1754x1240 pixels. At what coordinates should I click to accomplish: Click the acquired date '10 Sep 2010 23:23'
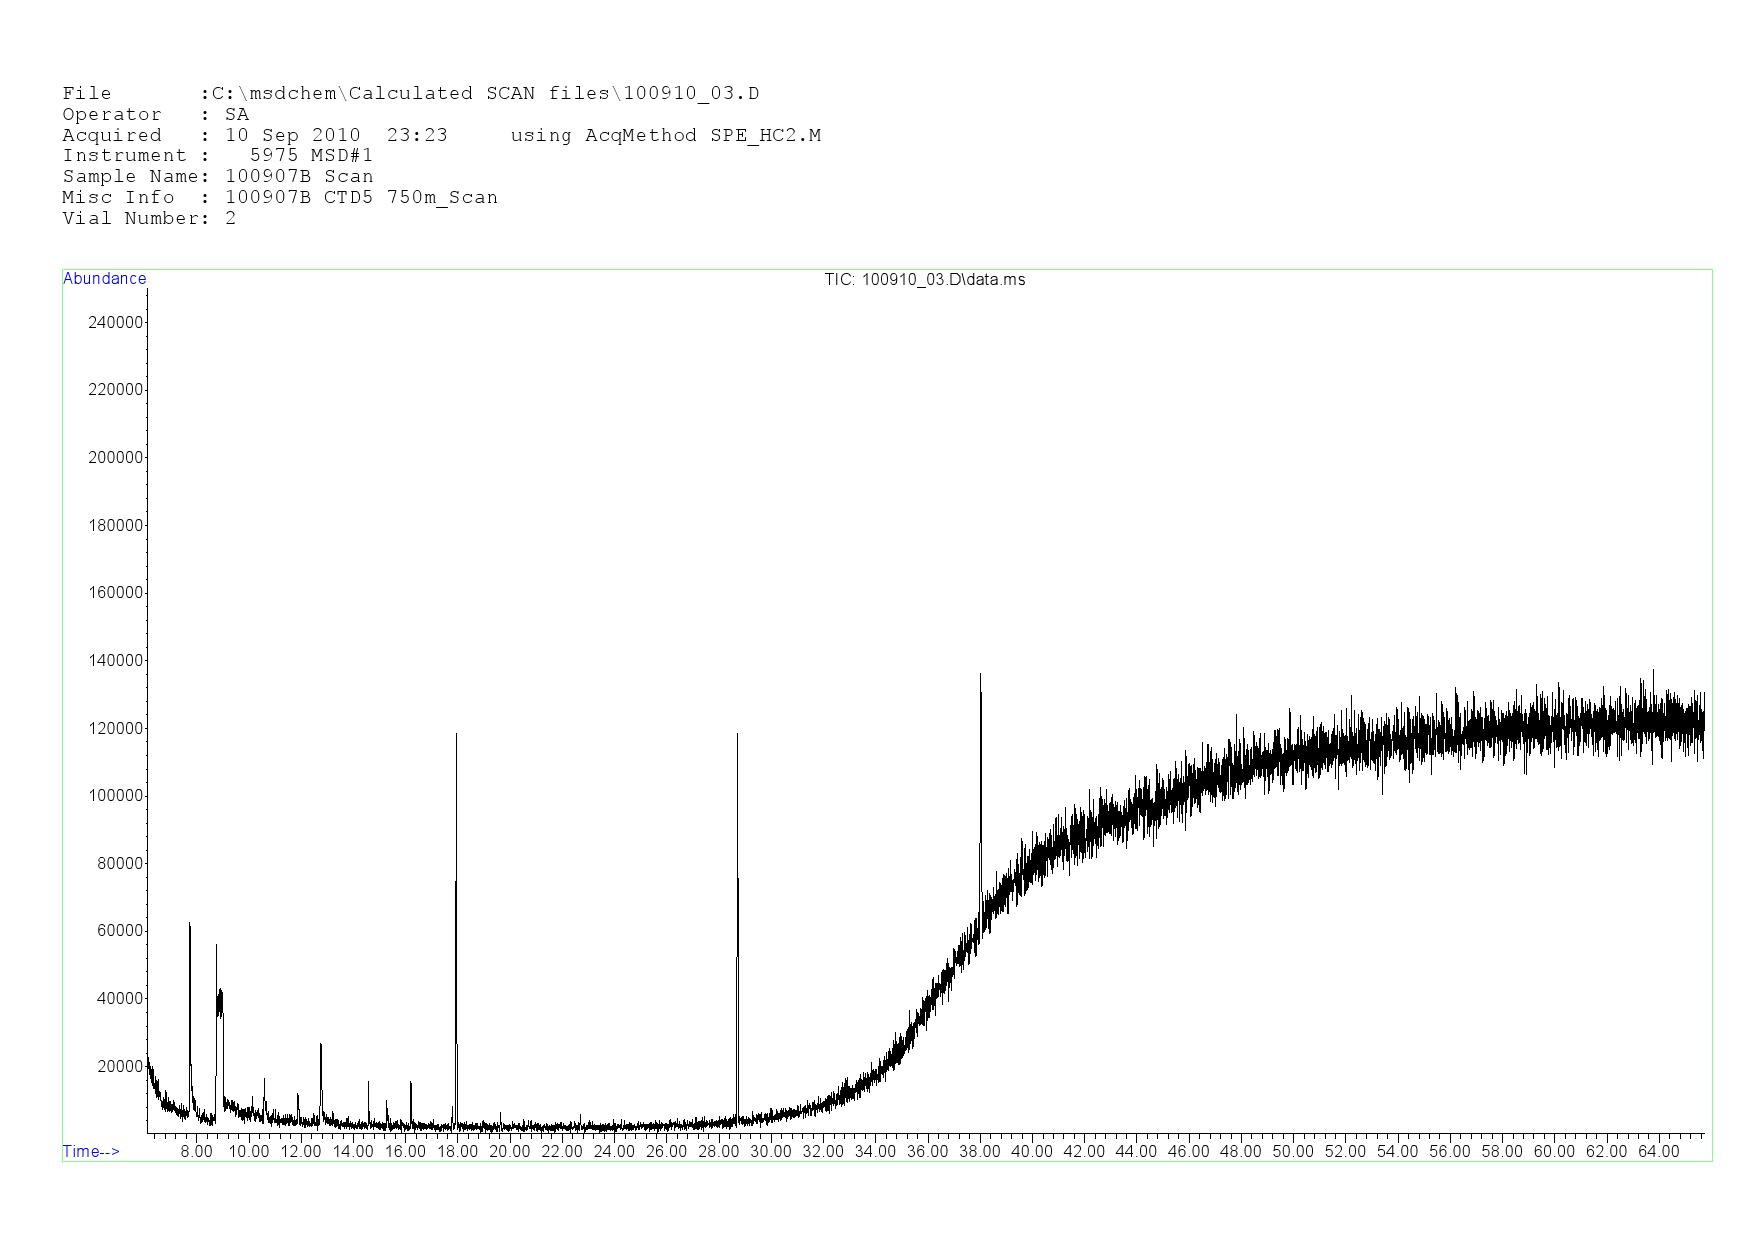[336, 136]
